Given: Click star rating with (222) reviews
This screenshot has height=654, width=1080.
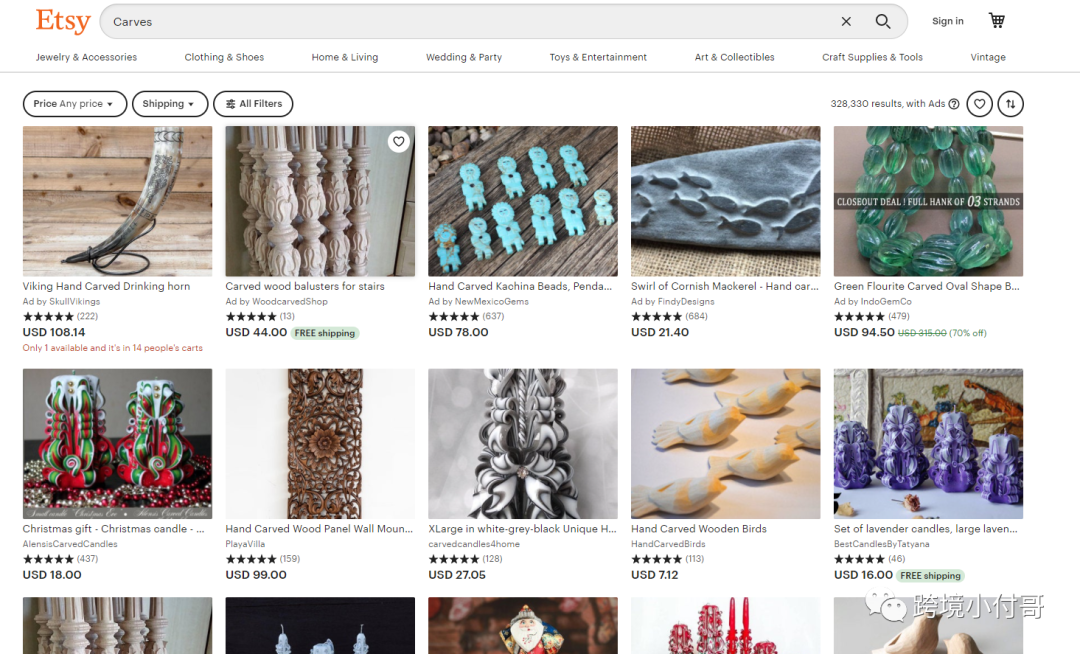Looking at the screenshot, I should pyautogui.click(x=61, y=317).
